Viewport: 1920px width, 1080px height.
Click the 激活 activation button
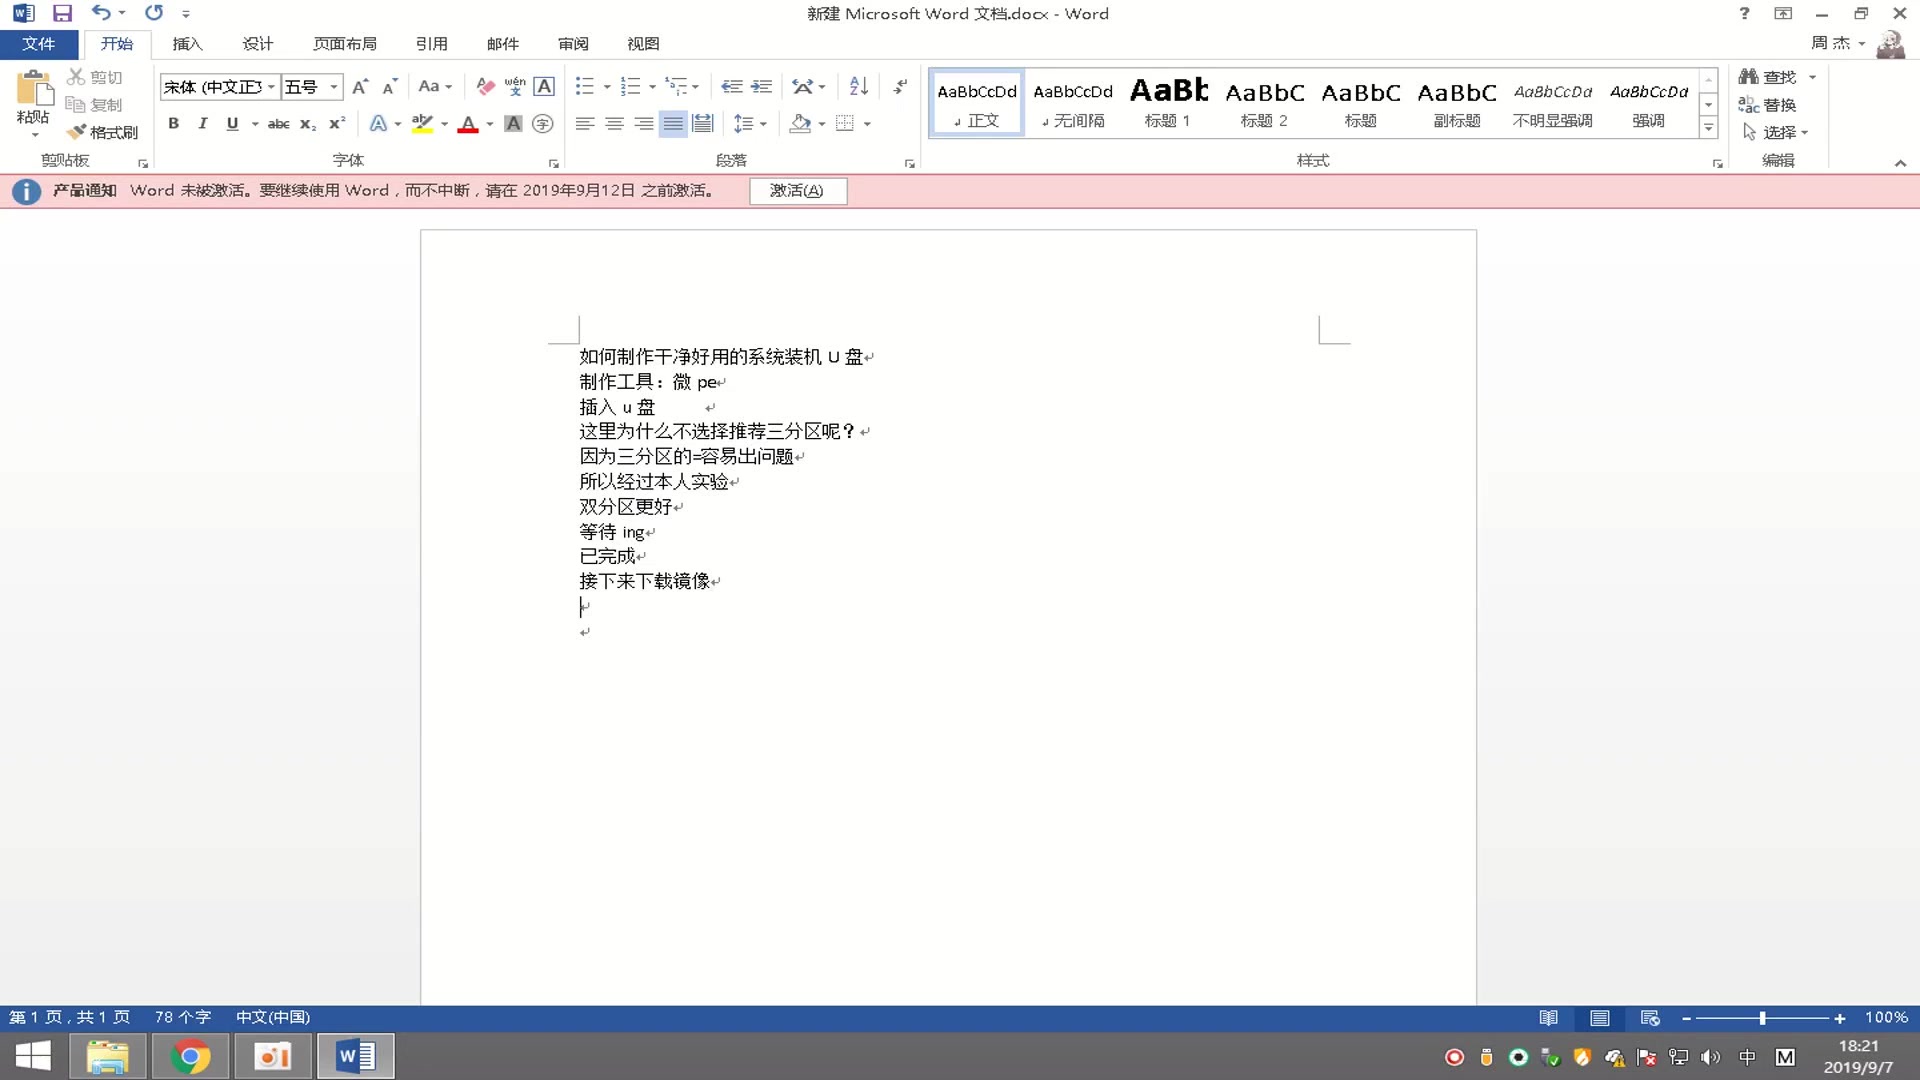796,190
